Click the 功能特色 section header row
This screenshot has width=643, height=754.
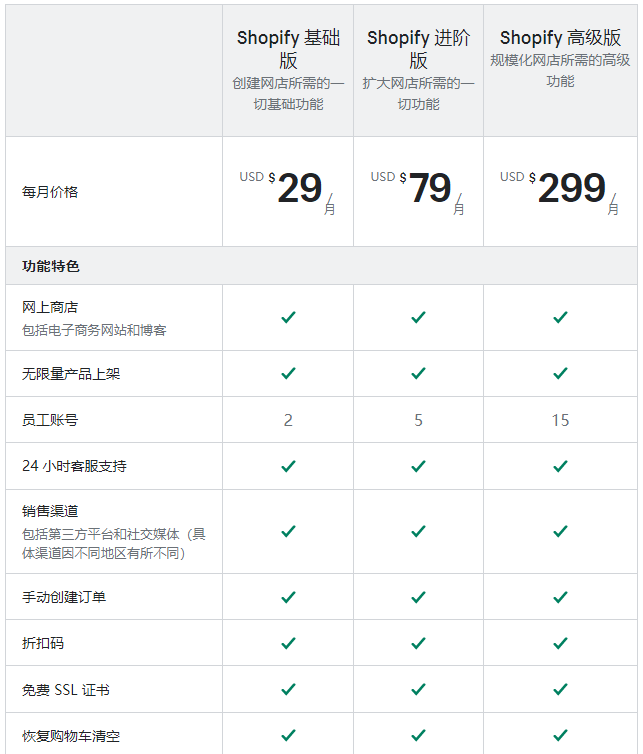tap(321, 266)
